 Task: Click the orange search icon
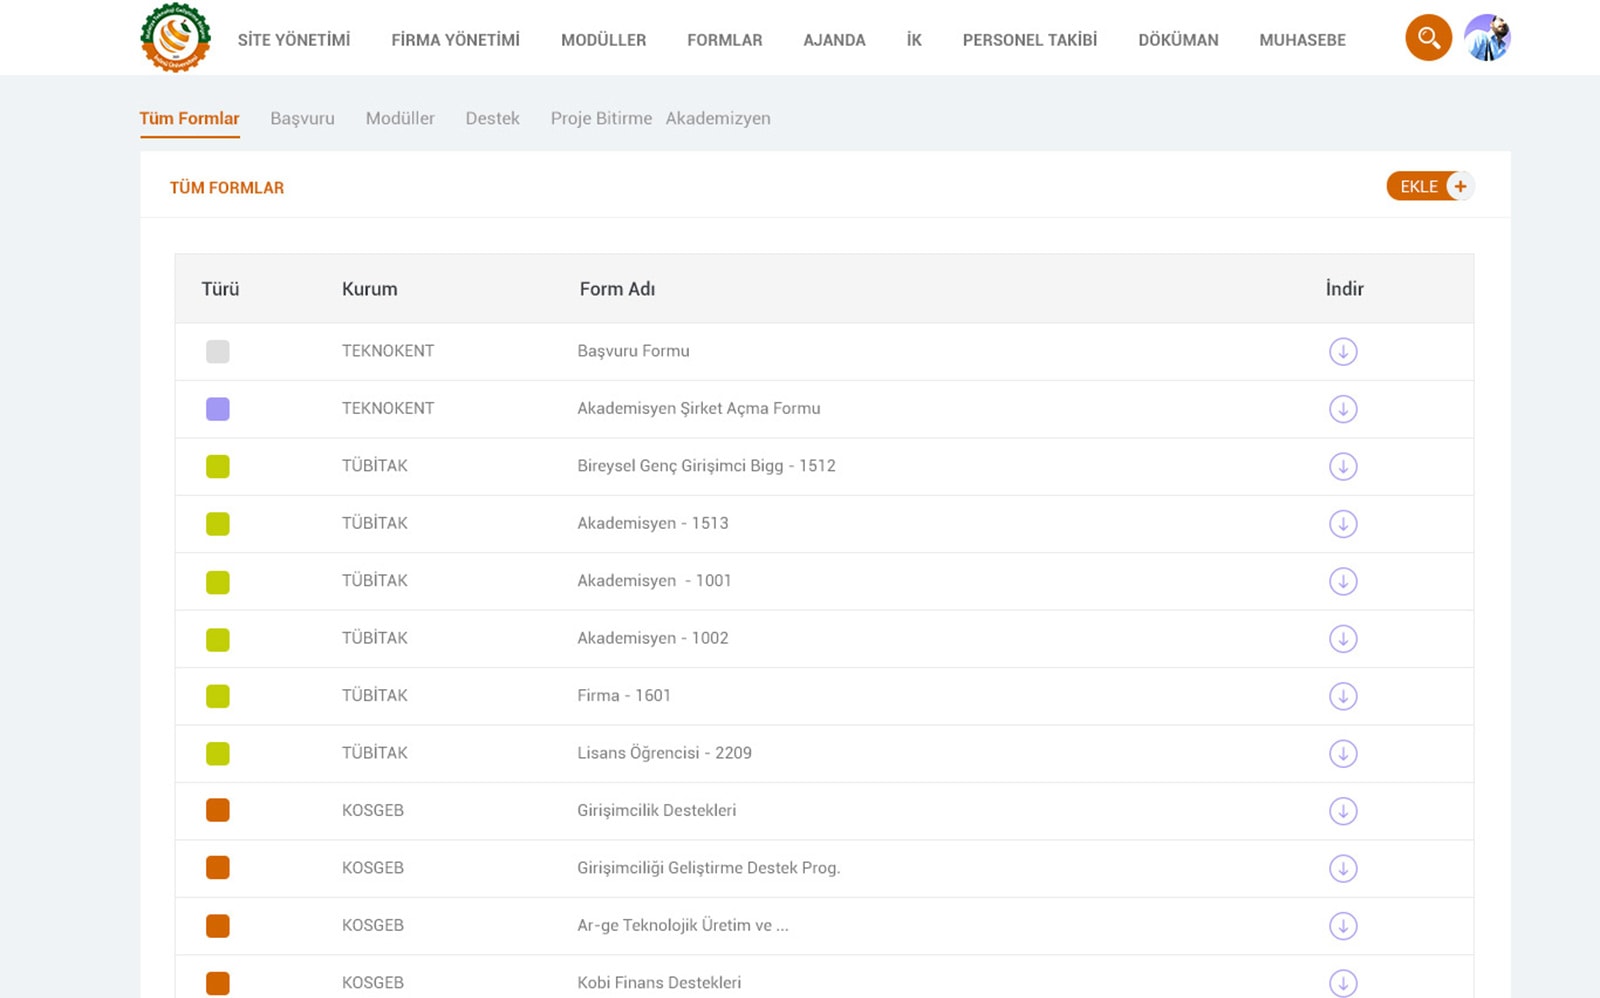tap(1428, 38)
